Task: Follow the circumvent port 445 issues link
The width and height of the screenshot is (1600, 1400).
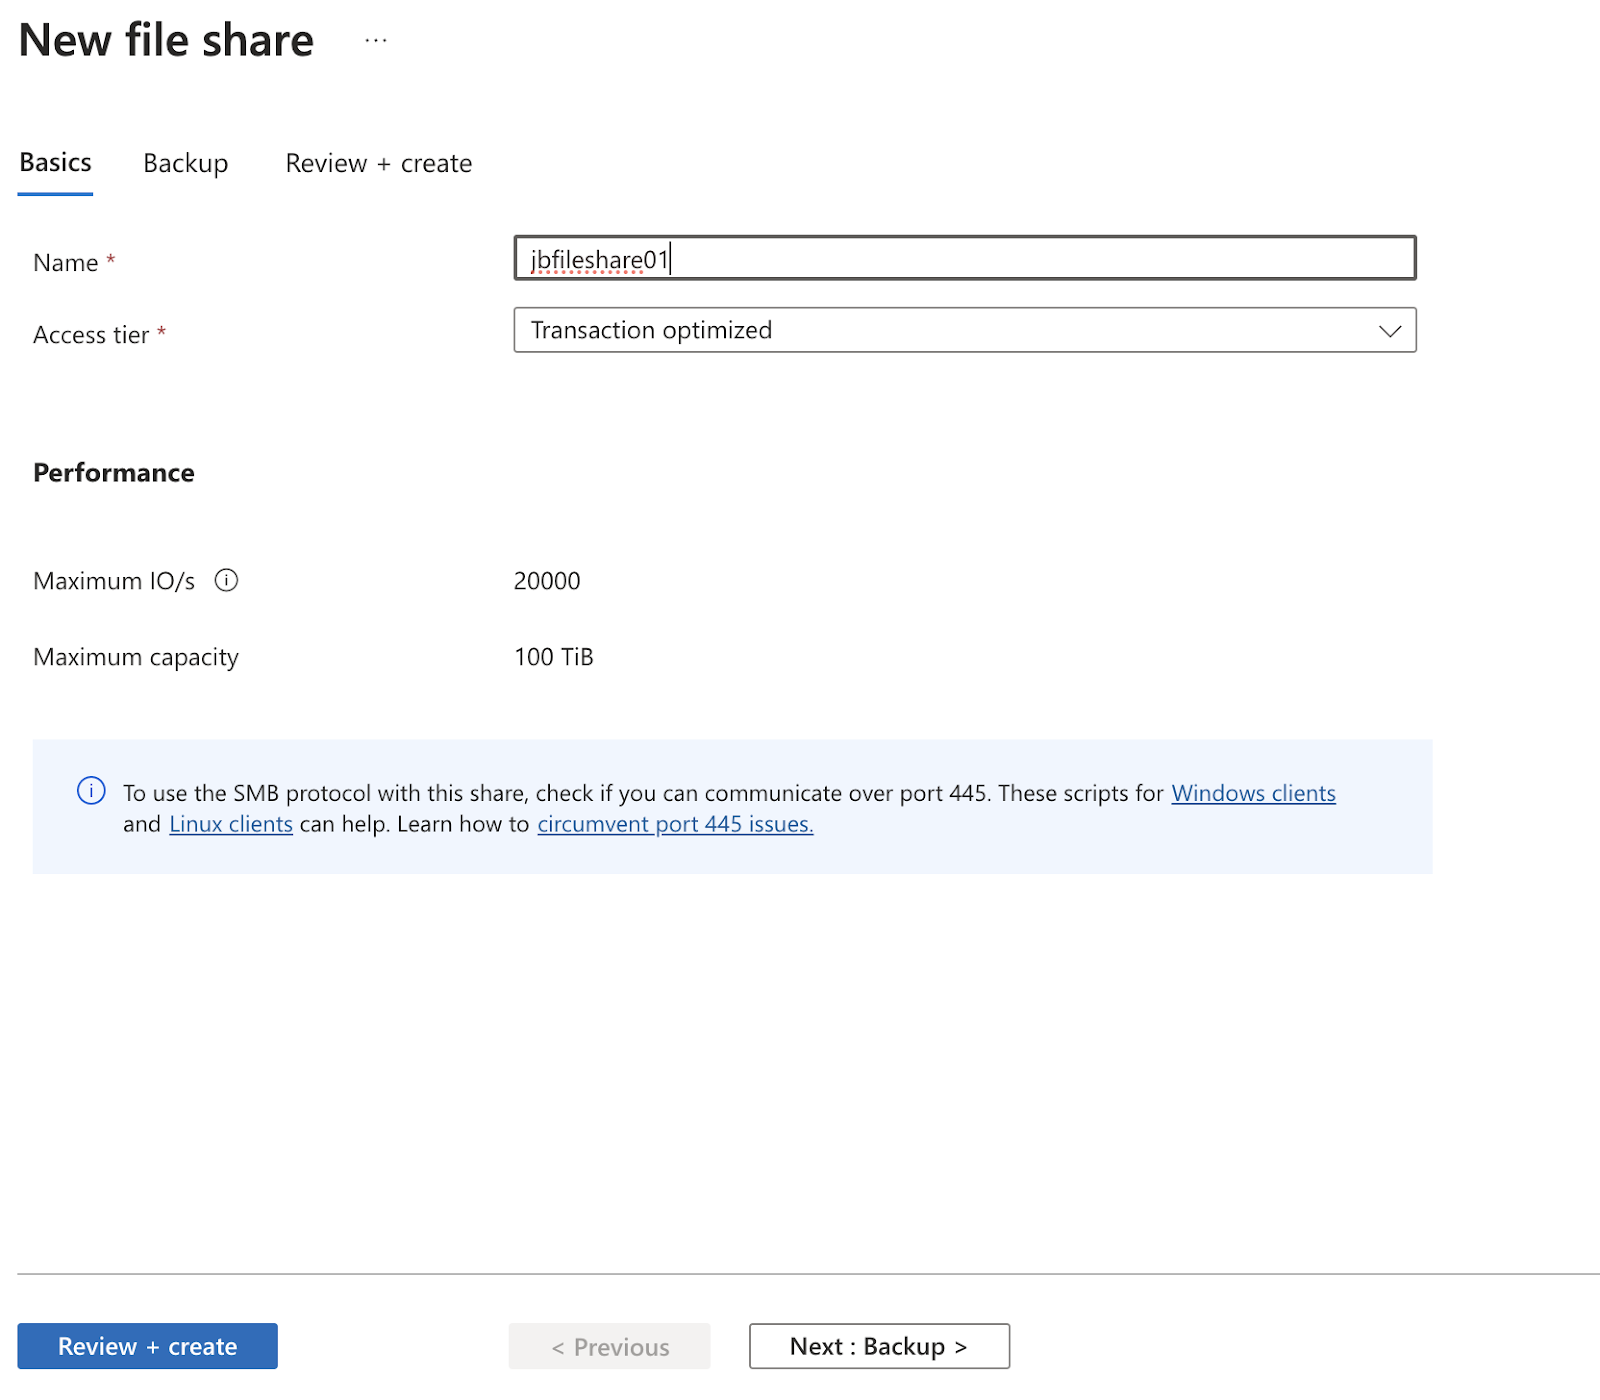Action: pos(675,824)
